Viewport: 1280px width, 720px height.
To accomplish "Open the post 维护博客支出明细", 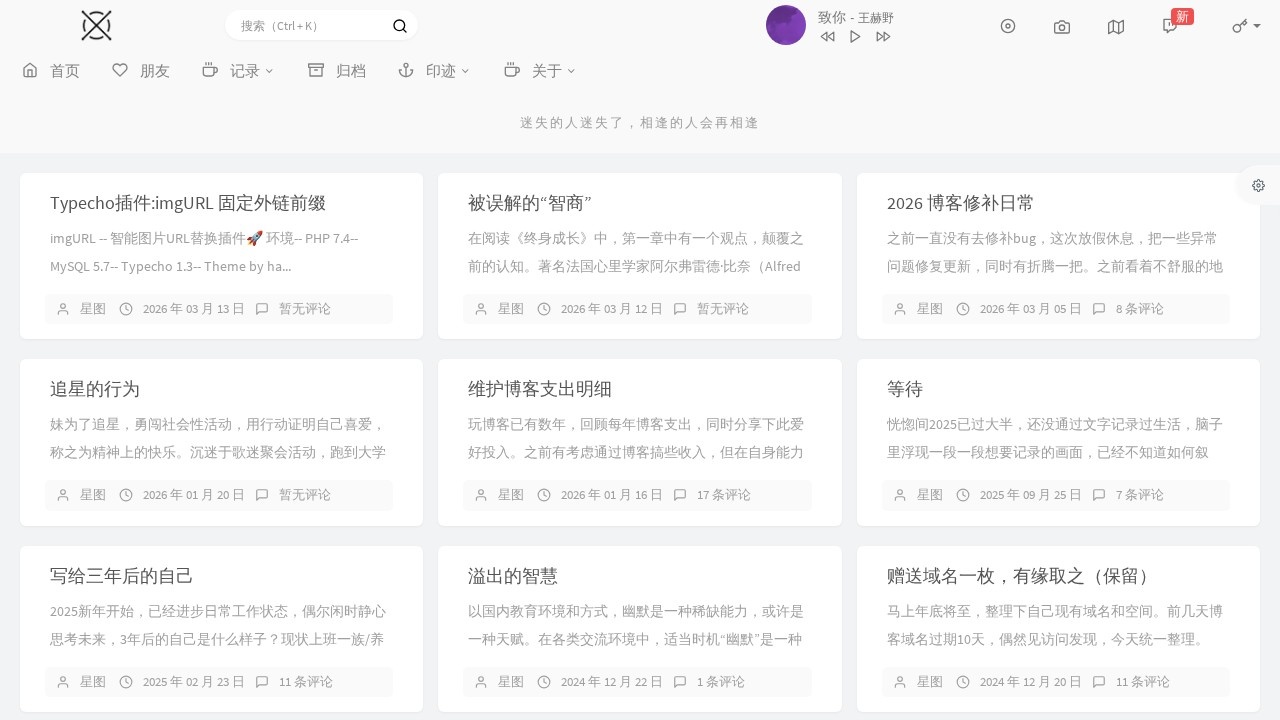I will (539, 389).
